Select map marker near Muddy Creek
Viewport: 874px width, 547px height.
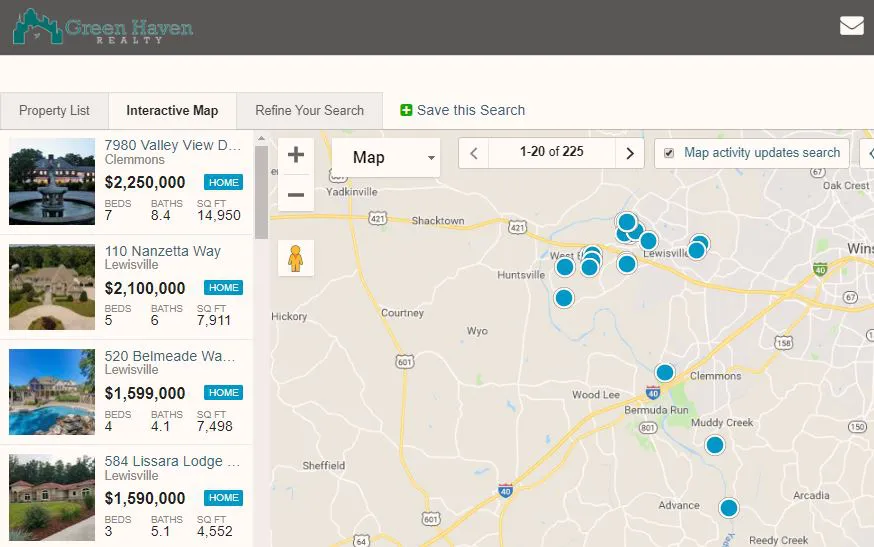coord(715,445)
